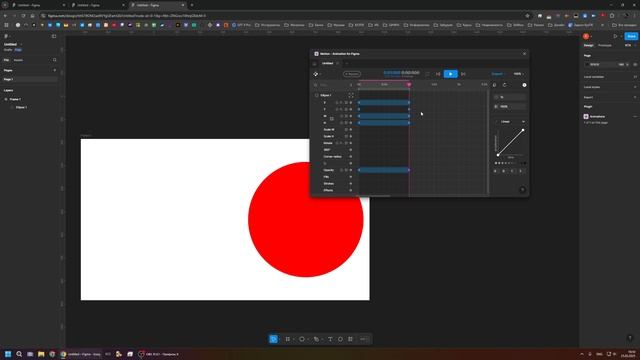Jump to the end of the timeline
640x360 pixels.
click(463, 74)
